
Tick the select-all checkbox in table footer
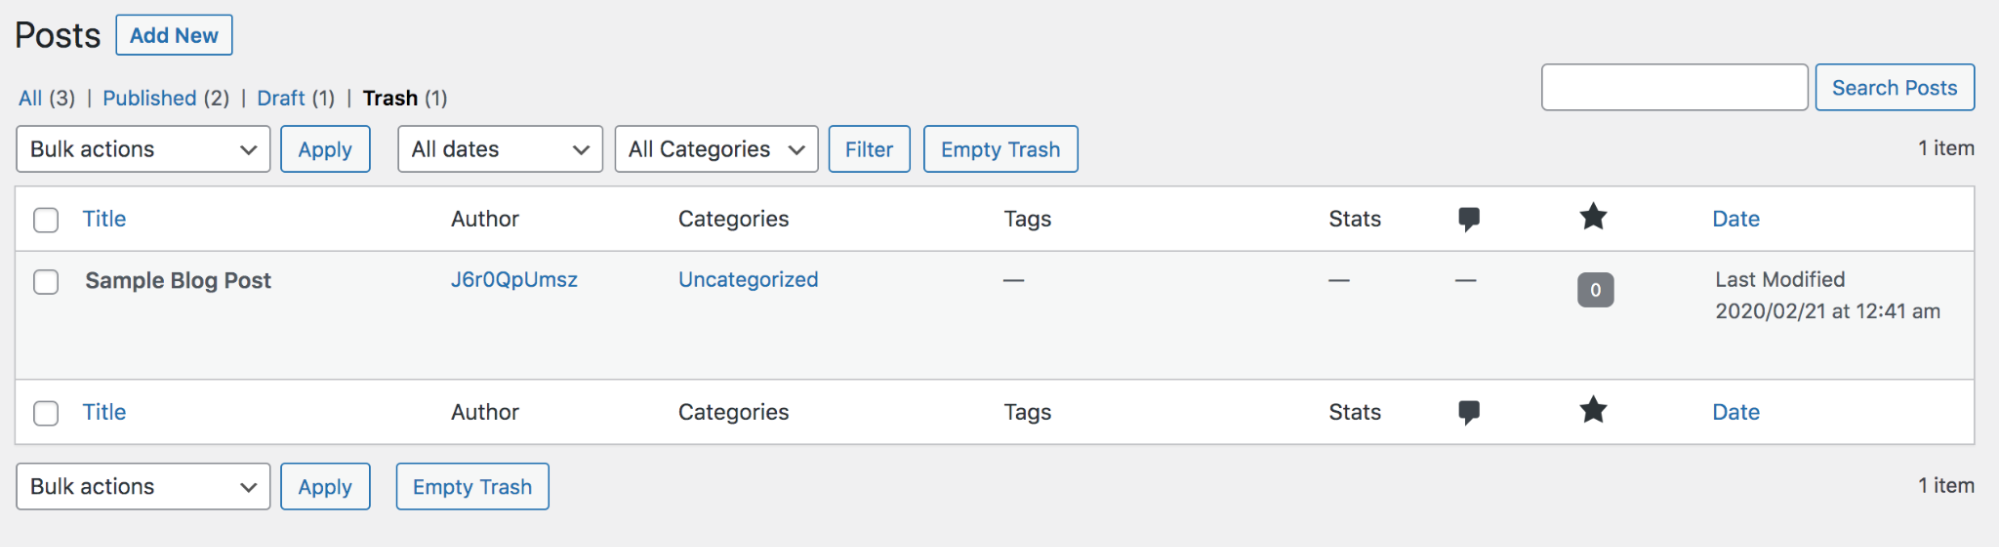46,413
